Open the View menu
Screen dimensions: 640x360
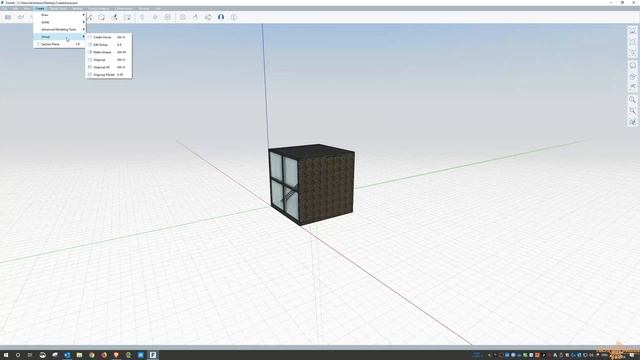[x=27, y=8]
